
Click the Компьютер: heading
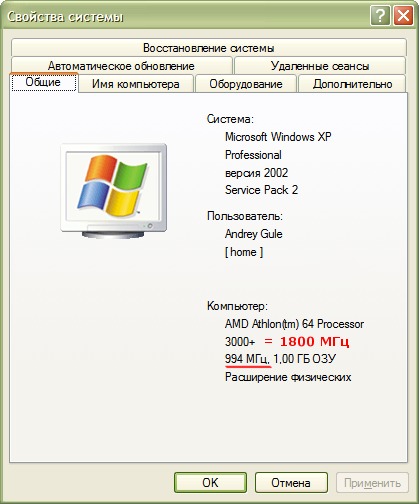click(x=237, y=306)
